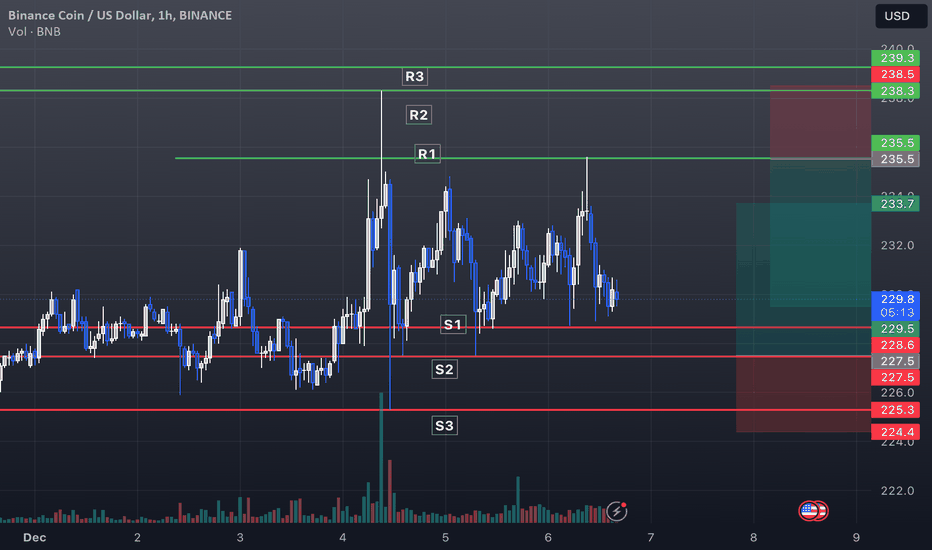This screenshot has width=932, height=550.
Task: Click the 233.7 green price tag
Action: pos(895,204)
